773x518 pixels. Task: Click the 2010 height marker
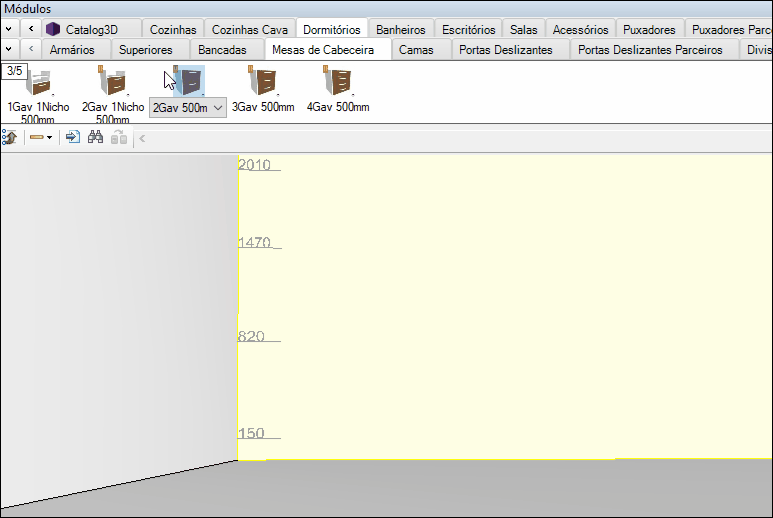(254, 165)
